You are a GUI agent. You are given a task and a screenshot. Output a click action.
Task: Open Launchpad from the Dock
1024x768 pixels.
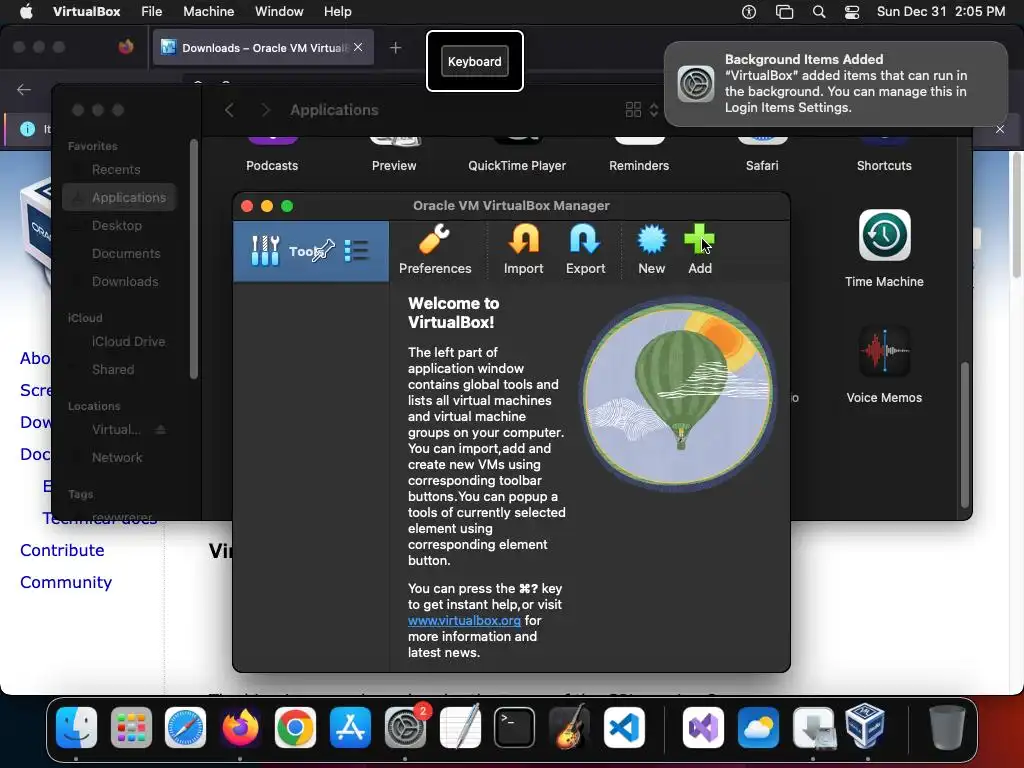pyautogui.click(x=131, y=728)
